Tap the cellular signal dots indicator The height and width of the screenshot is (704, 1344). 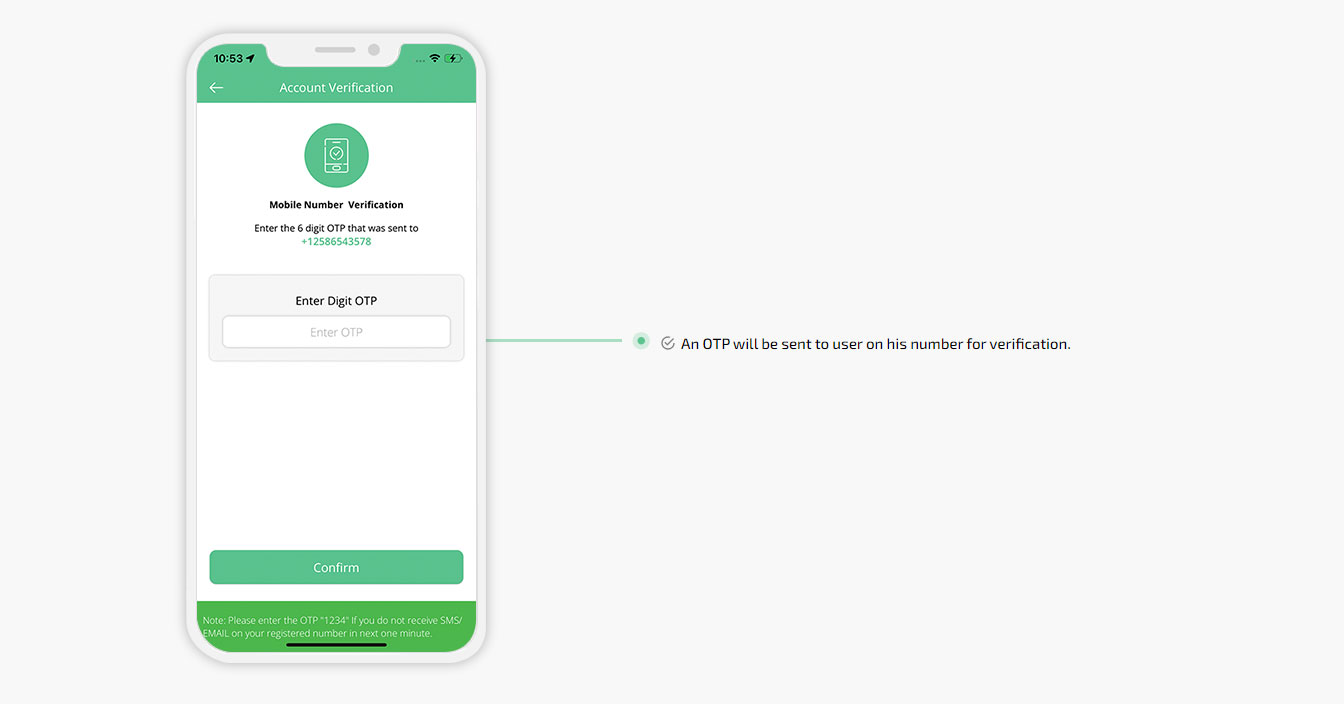pyautogui.click(x=420, y=59)
